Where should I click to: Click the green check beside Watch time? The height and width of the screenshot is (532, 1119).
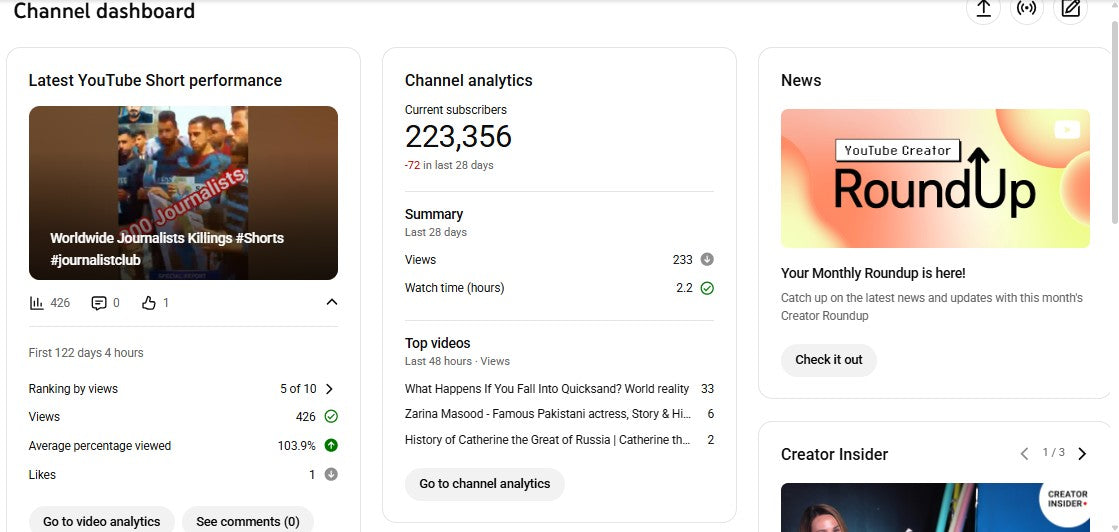(x=707, y=288)
